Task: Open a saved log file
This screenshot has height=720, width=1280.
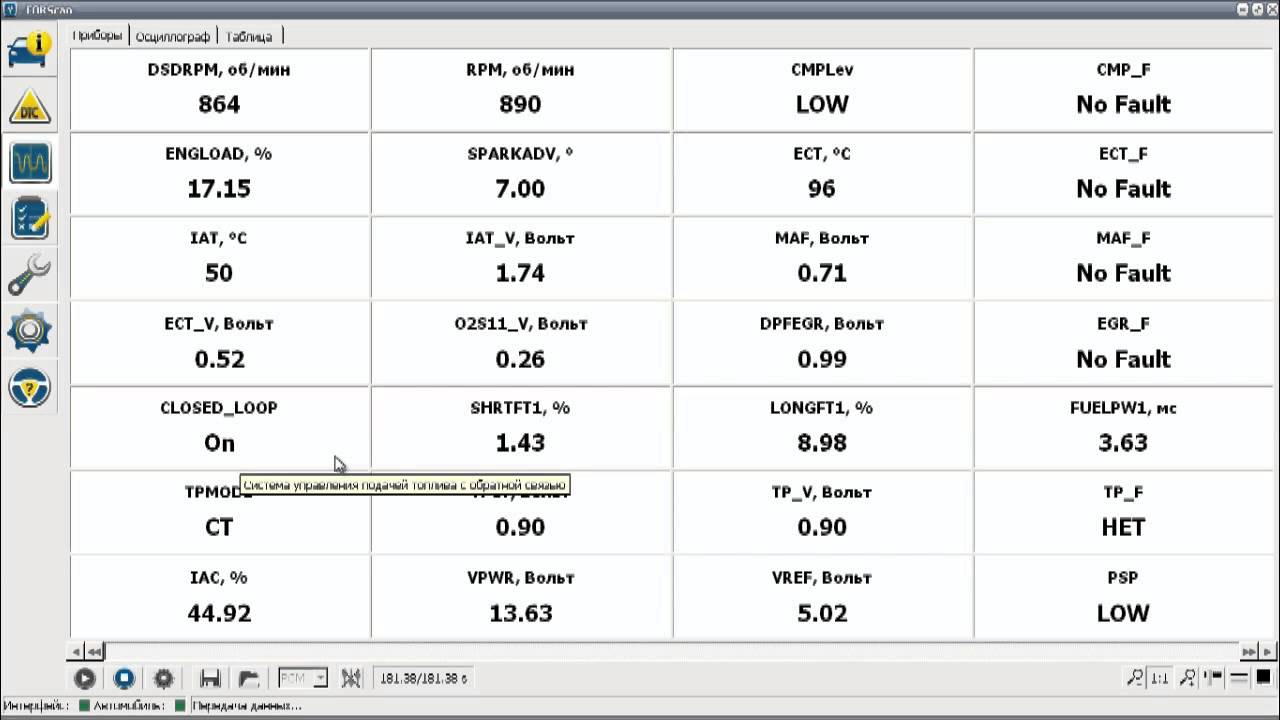Action: (249, 679)
